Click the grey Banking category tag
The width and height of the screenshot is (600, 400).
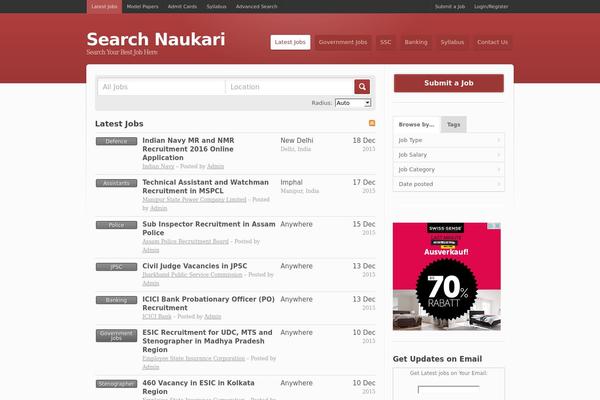point(116,300)
